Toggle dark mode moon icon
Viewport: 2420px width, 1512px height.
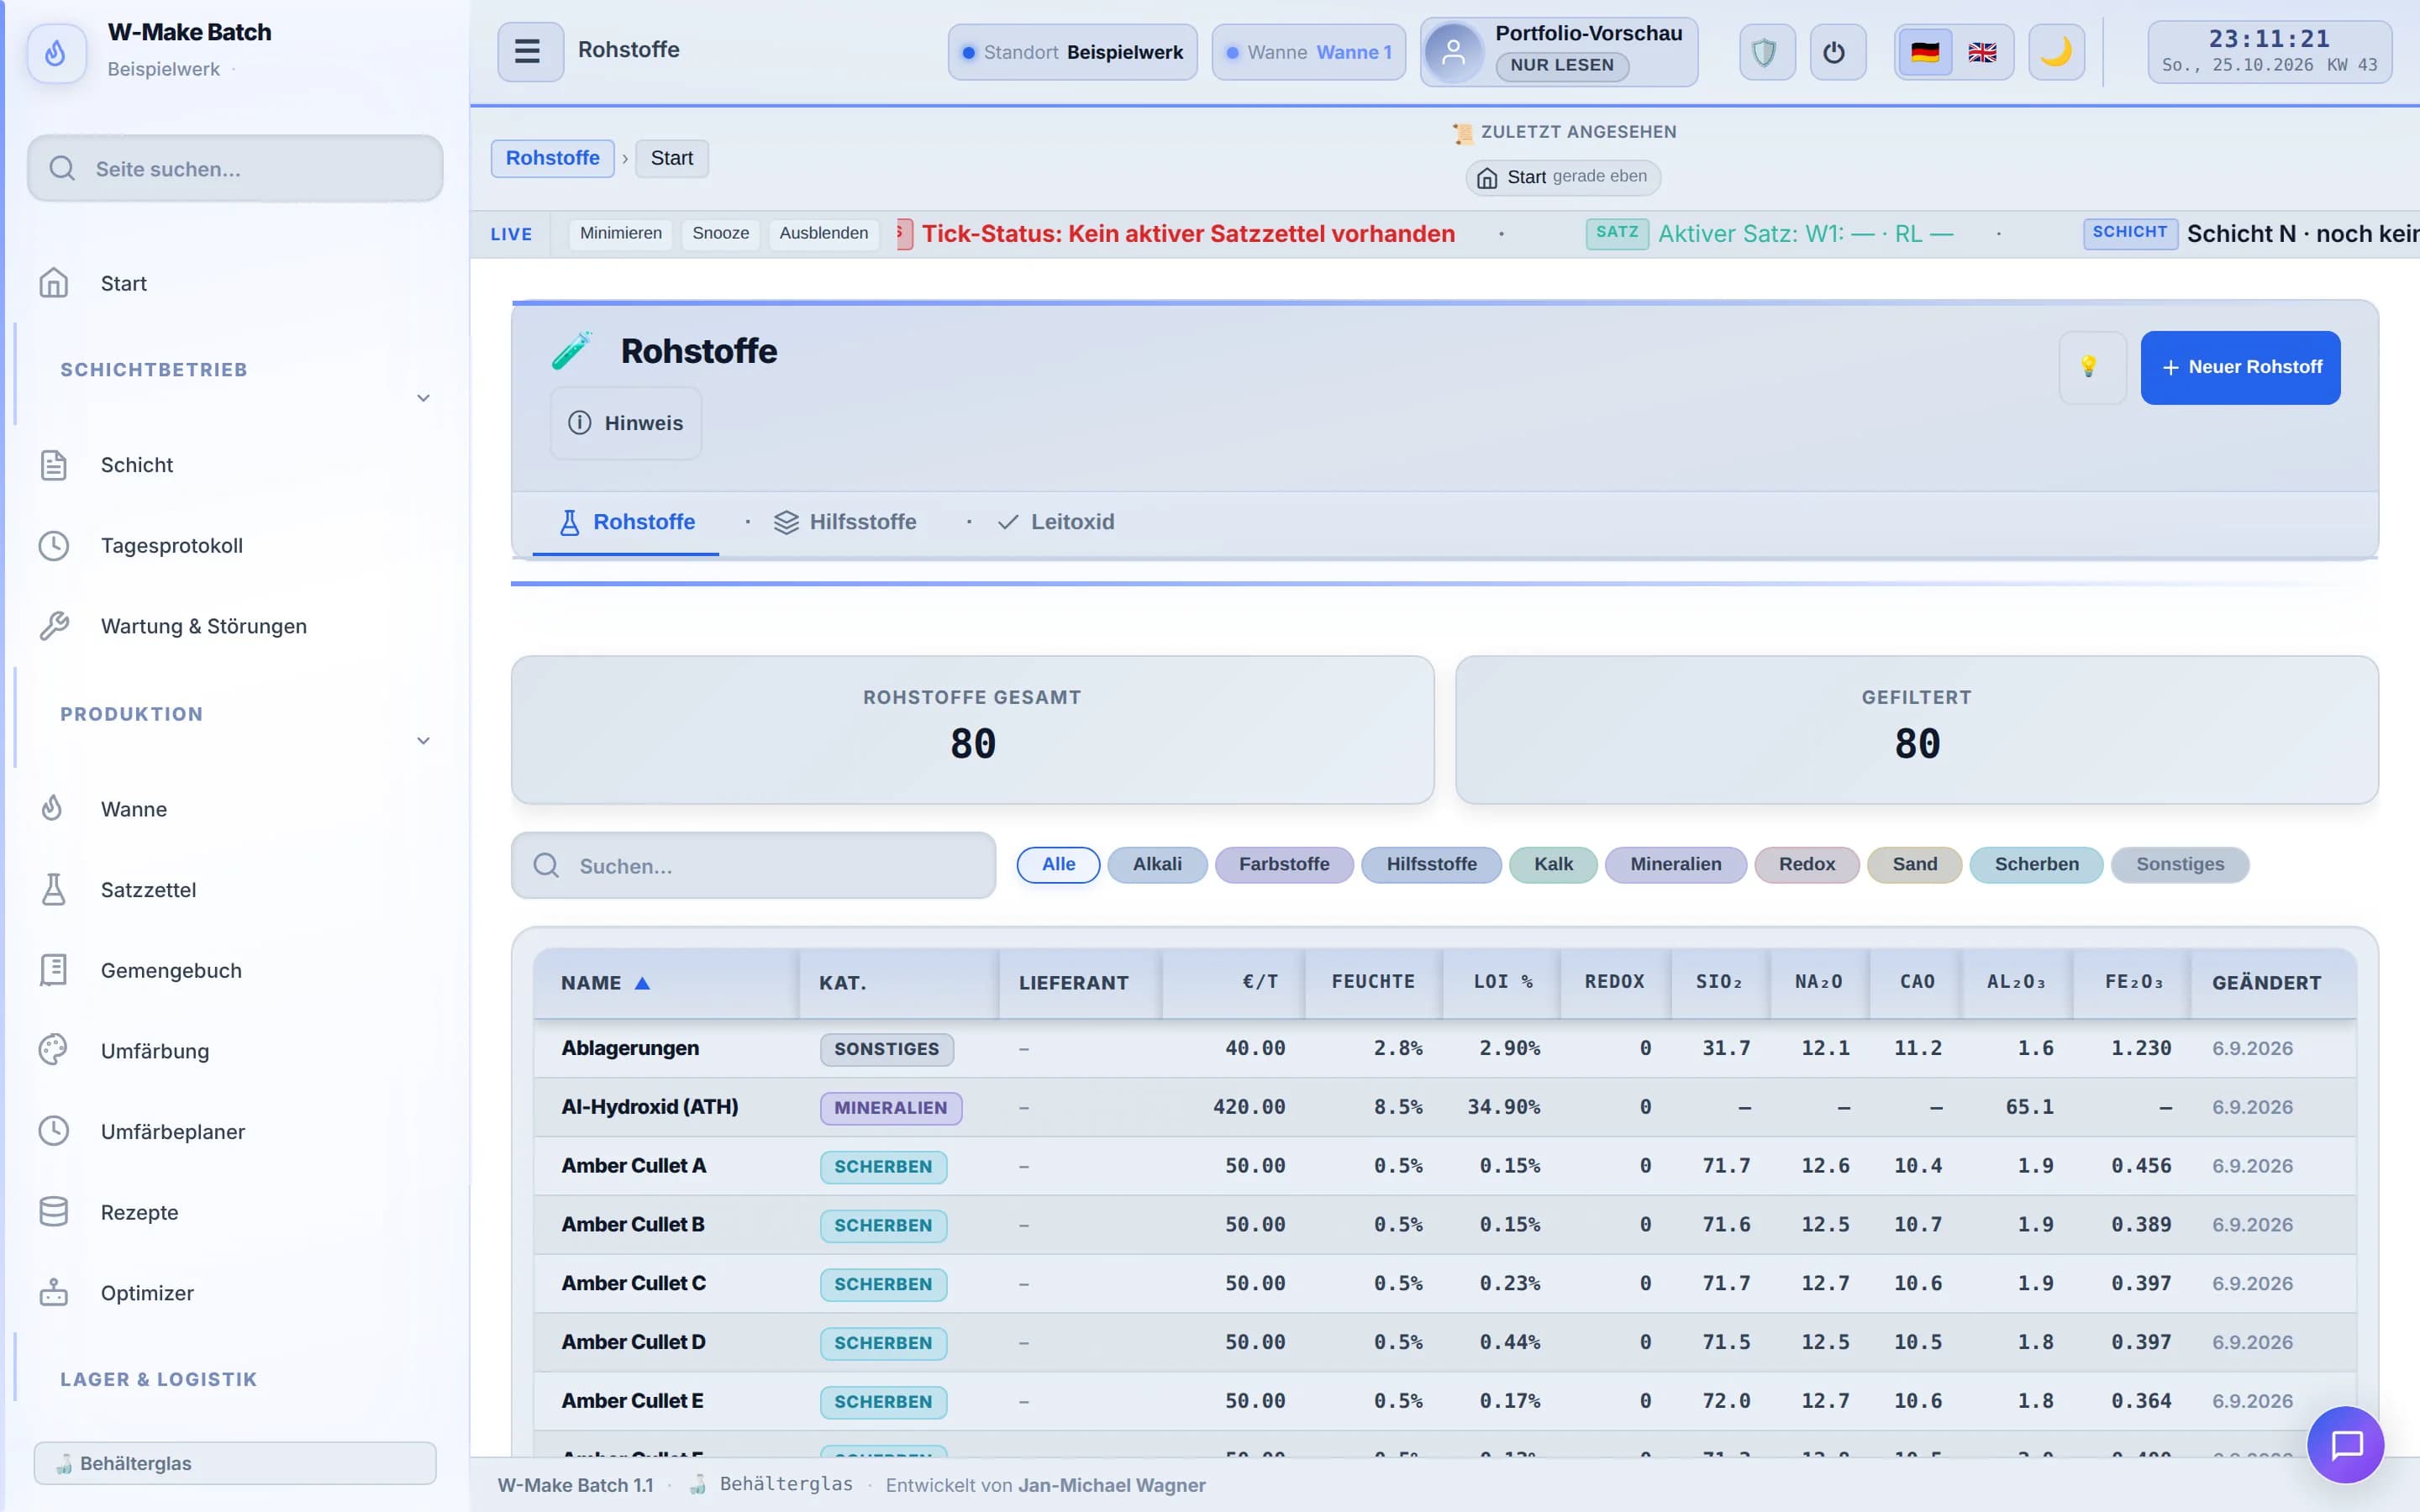[2056, 52]
